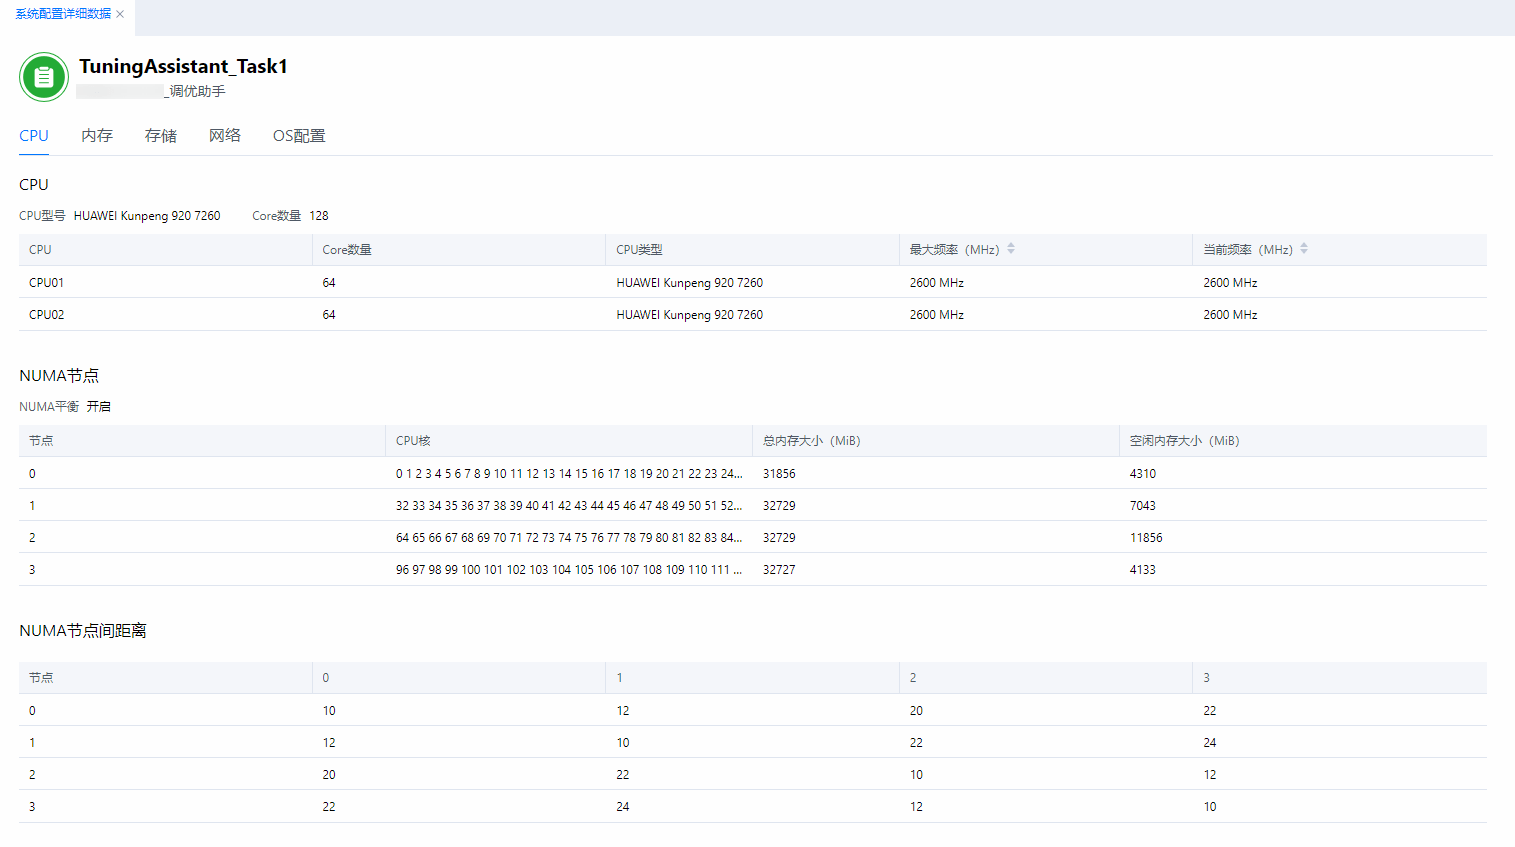Close the 系统配置详细数据 tab

click(x=120, y=14)
